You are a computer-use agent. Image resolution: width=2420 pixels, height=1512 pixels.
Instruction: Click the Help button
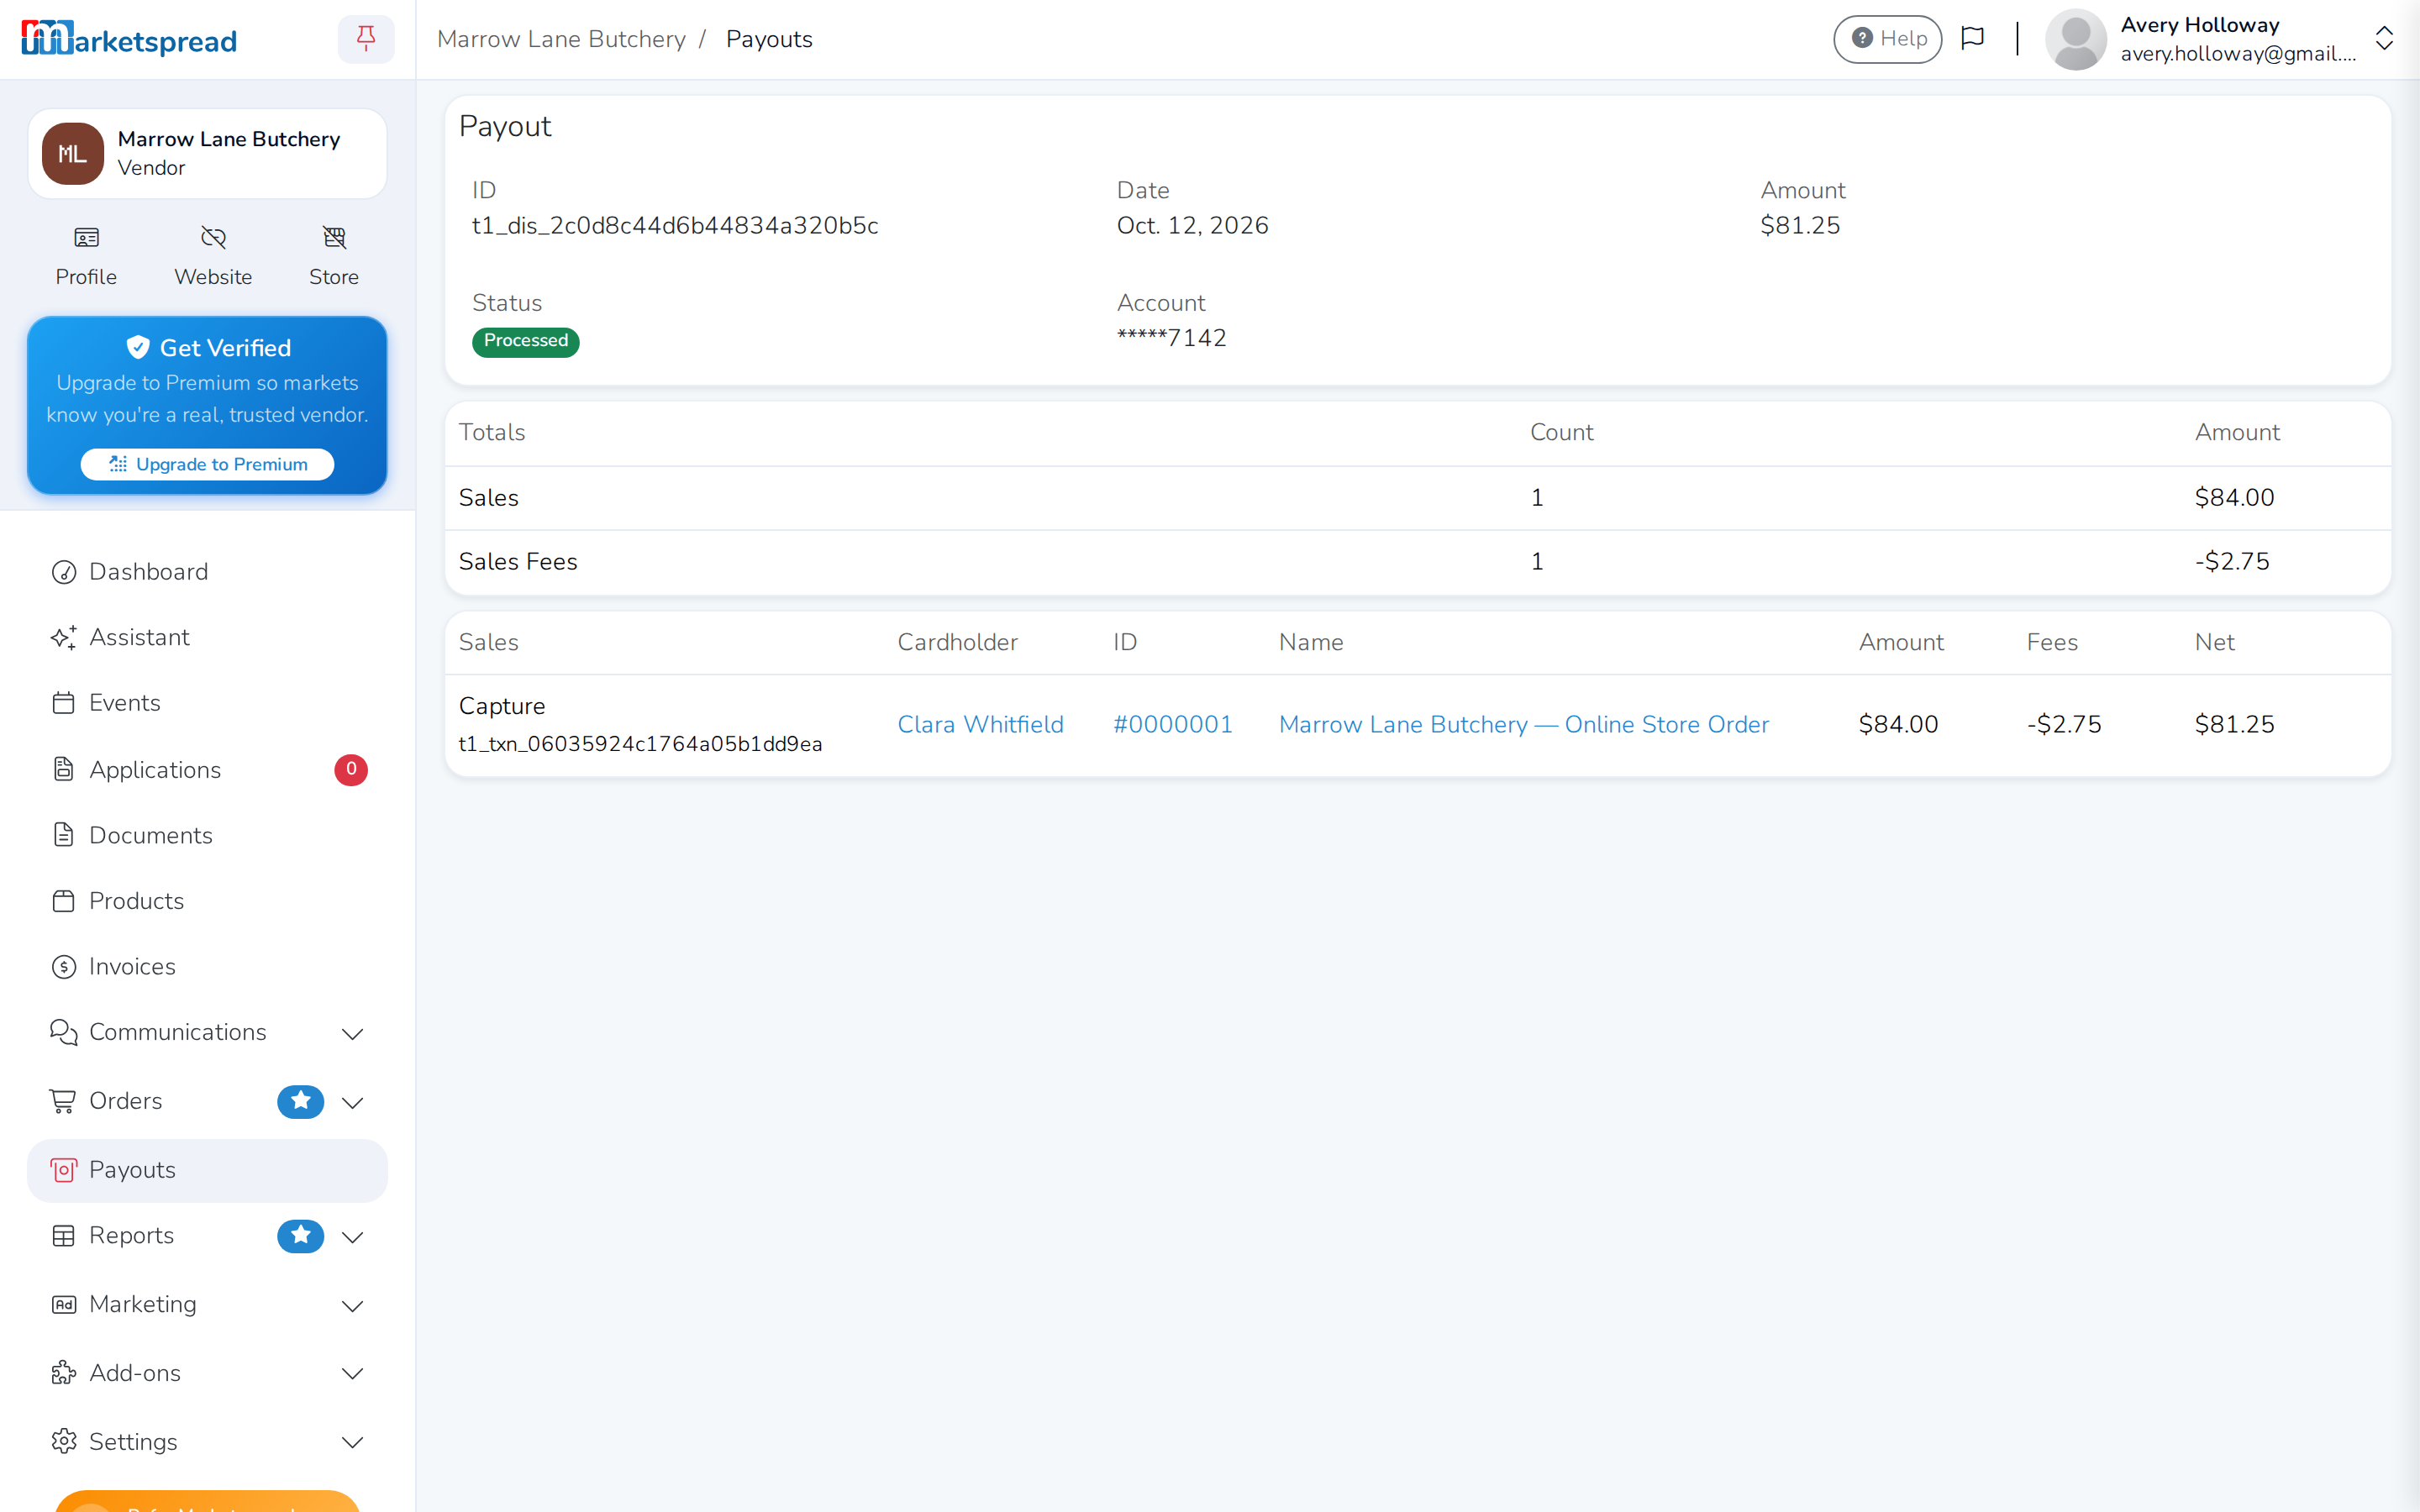pos(1887,39)
